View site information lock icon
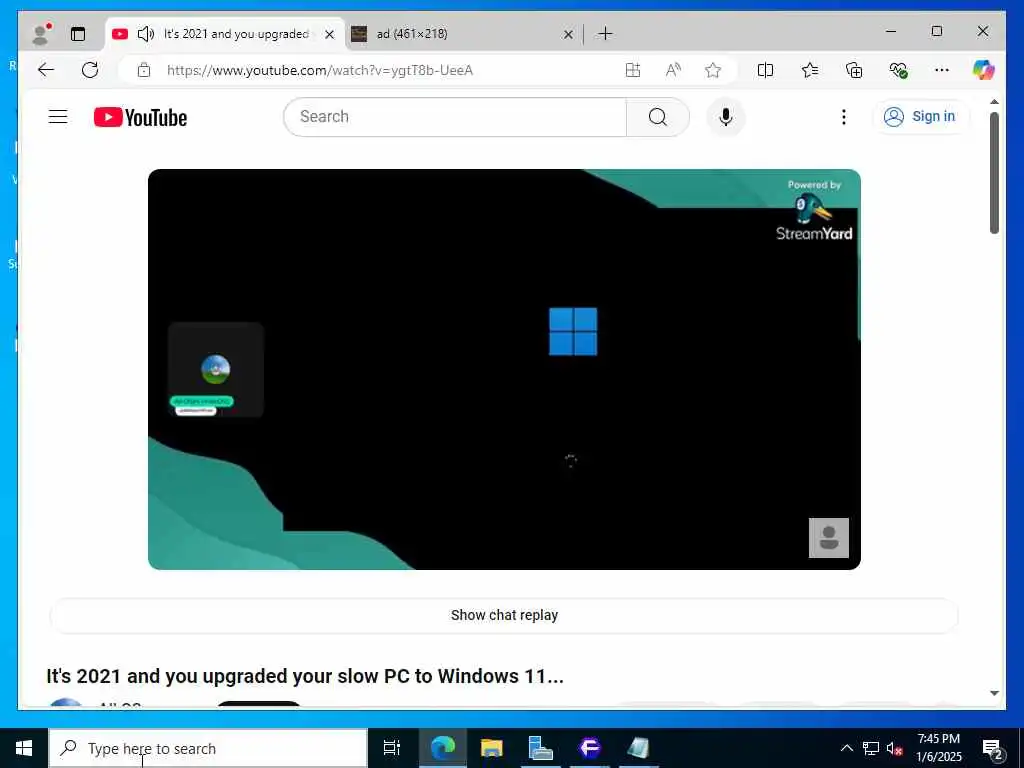The width and height of the screenshot is (1024, 768). (144, 70)
